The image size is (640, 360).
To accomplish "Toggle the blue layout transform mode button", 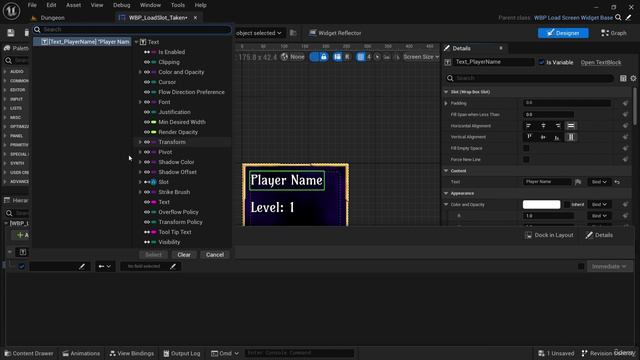I will point(338,57).
